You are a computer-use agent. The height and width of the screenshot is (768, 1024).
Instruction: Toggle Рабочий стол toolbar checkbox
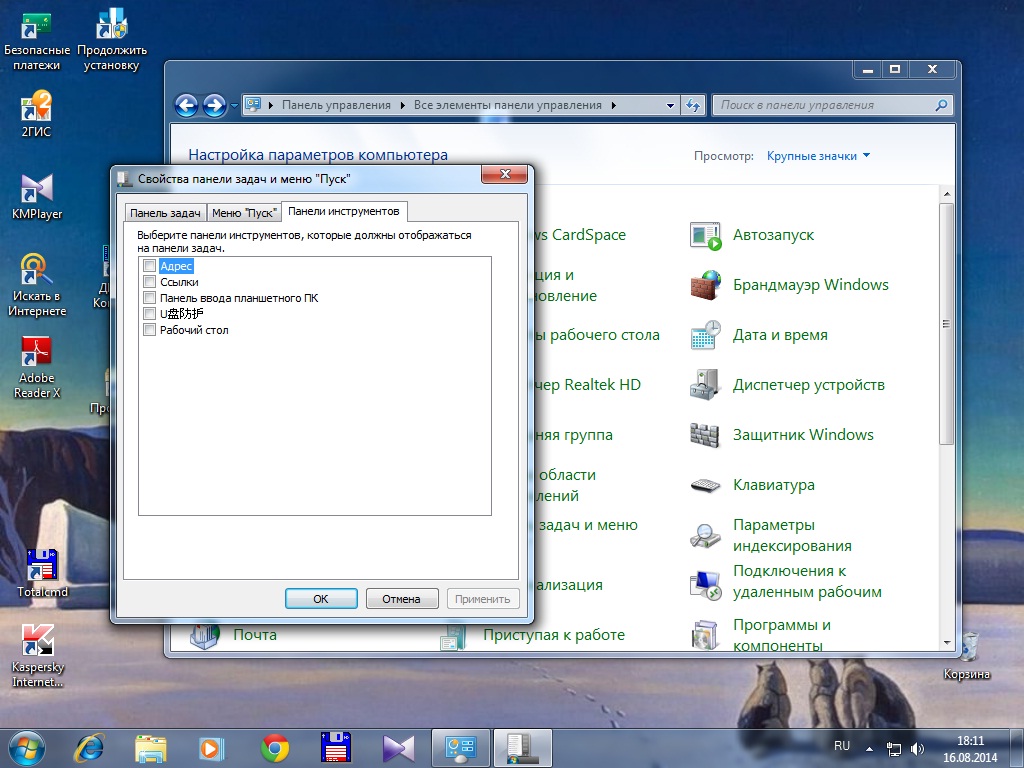(x=150, y=330)
